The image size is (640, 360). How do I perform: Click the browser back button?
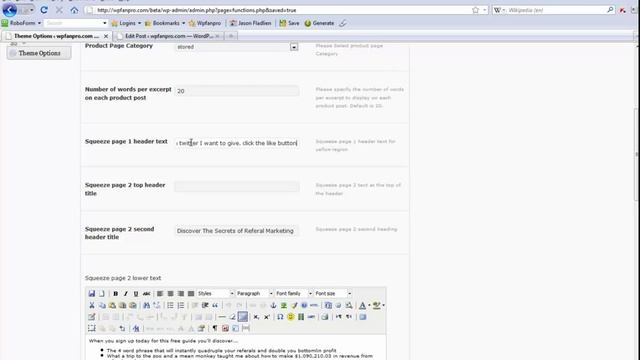click(x=10, y=10)
